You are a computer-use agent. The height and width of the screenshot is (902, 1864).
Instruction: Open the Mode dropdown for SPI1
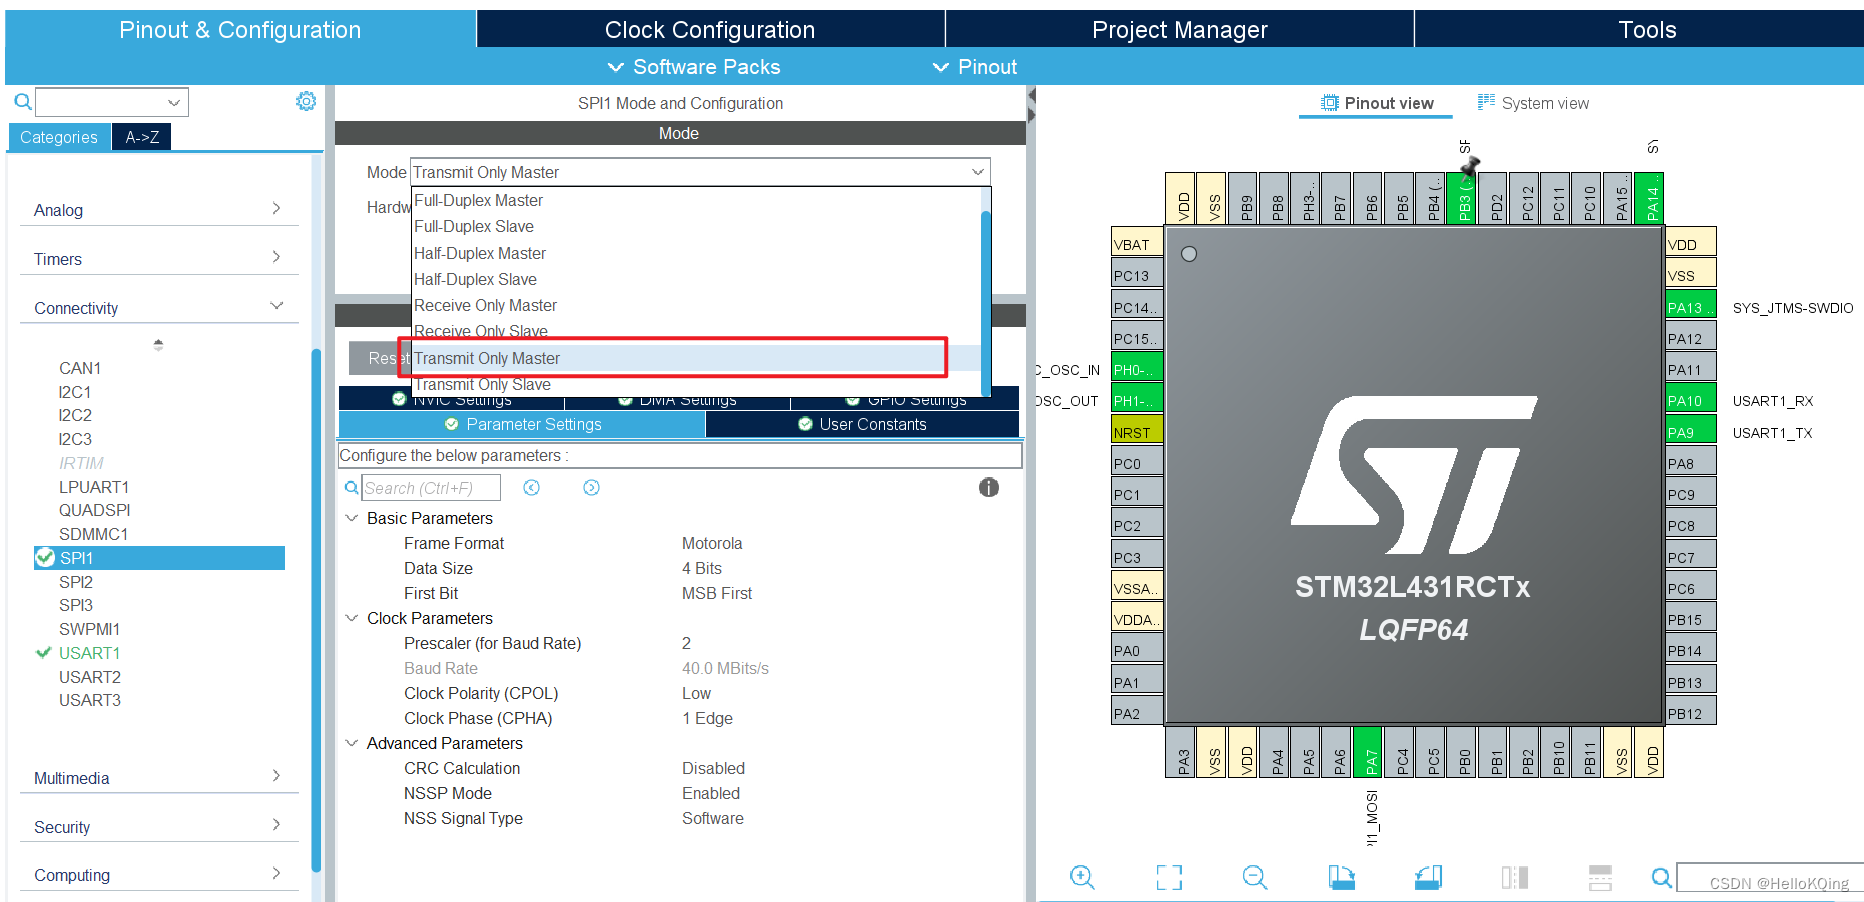[701, 172]
